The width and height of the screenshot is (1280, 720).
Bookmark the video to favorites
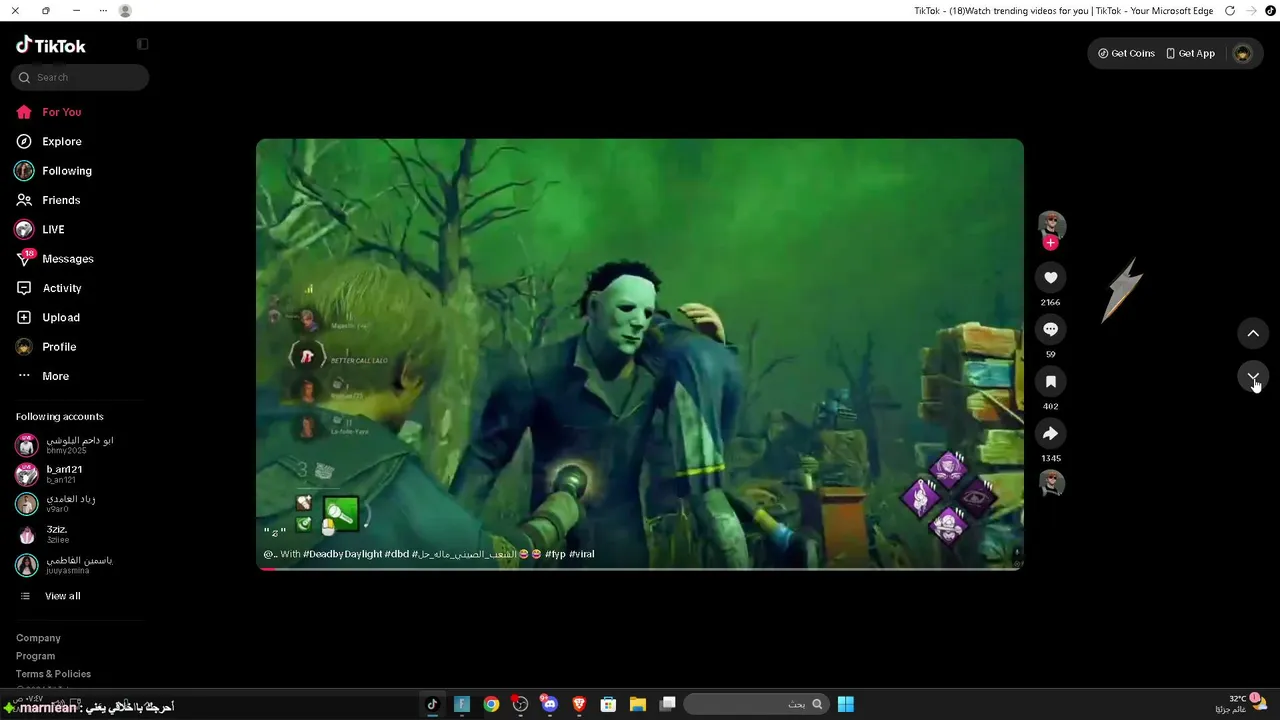(1050, 381)
